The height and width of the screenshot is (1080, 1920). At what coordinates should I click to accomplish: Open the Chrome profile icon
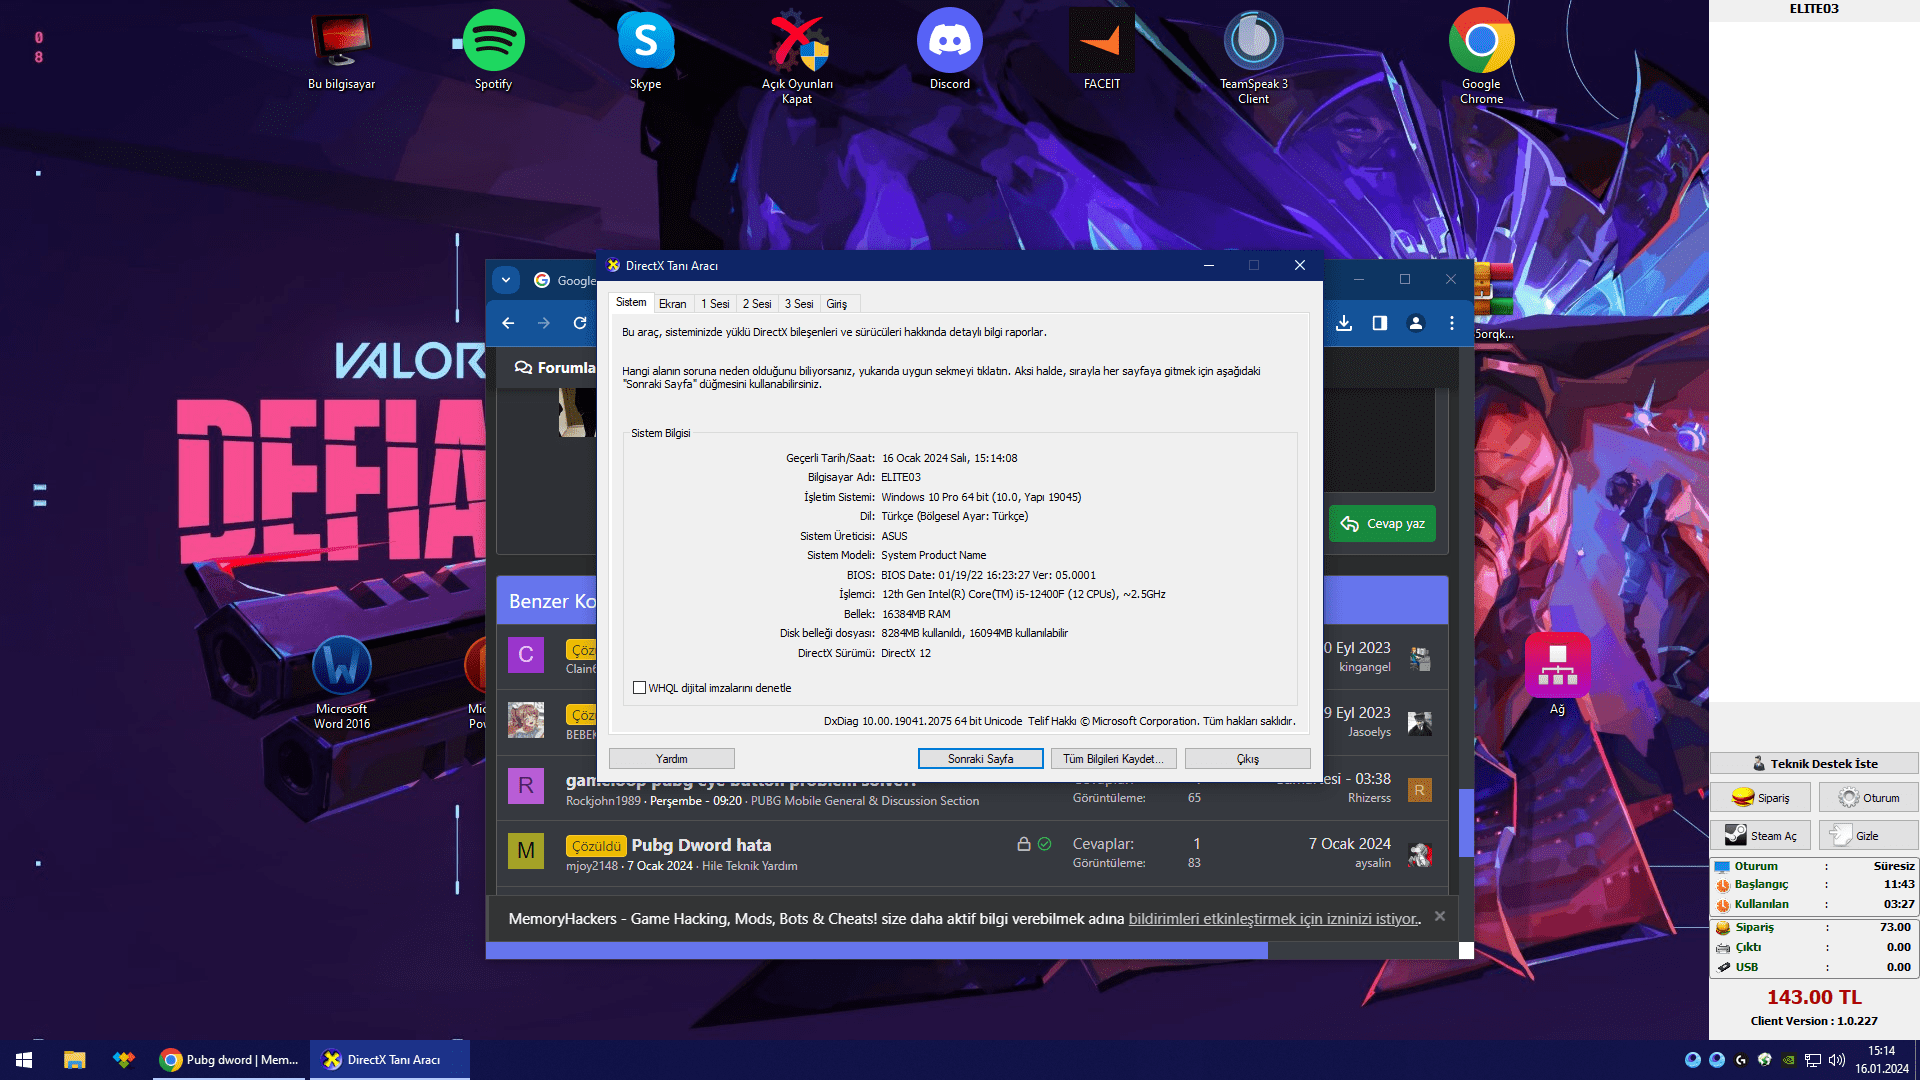point(1416,323)
